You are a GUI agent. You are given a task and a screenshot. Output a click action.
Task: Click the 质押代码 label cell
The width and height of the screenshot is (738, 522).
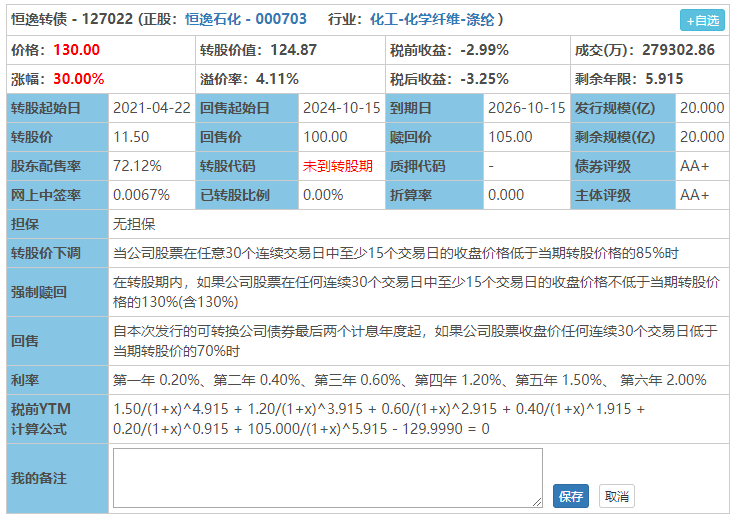pos(434,166)
